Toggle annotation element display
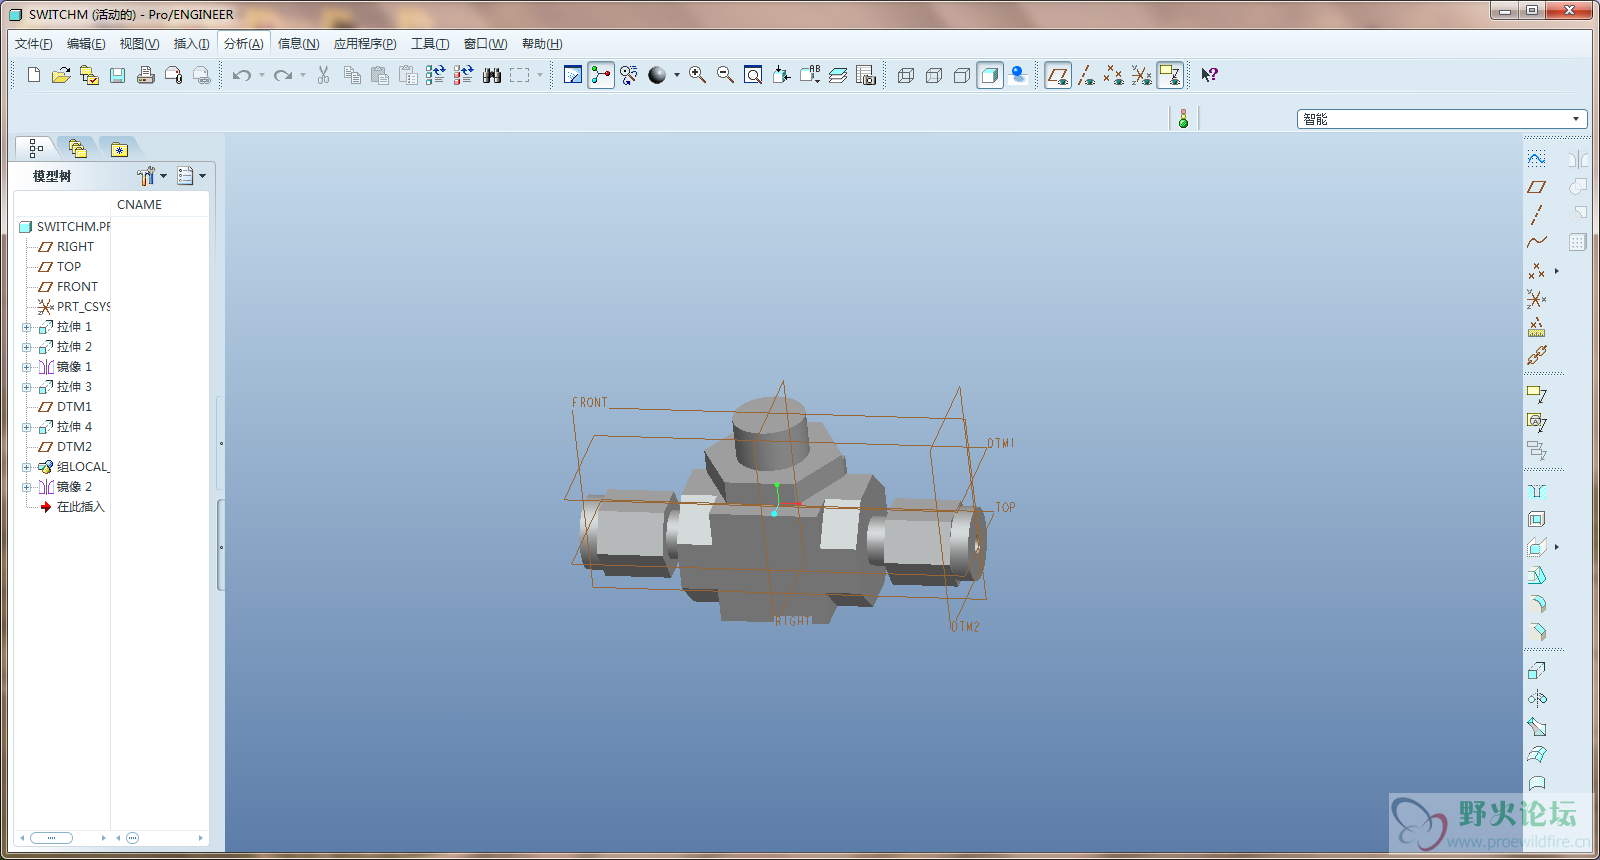Viewport: 1600px width, 860px height. click(1170, 75)
